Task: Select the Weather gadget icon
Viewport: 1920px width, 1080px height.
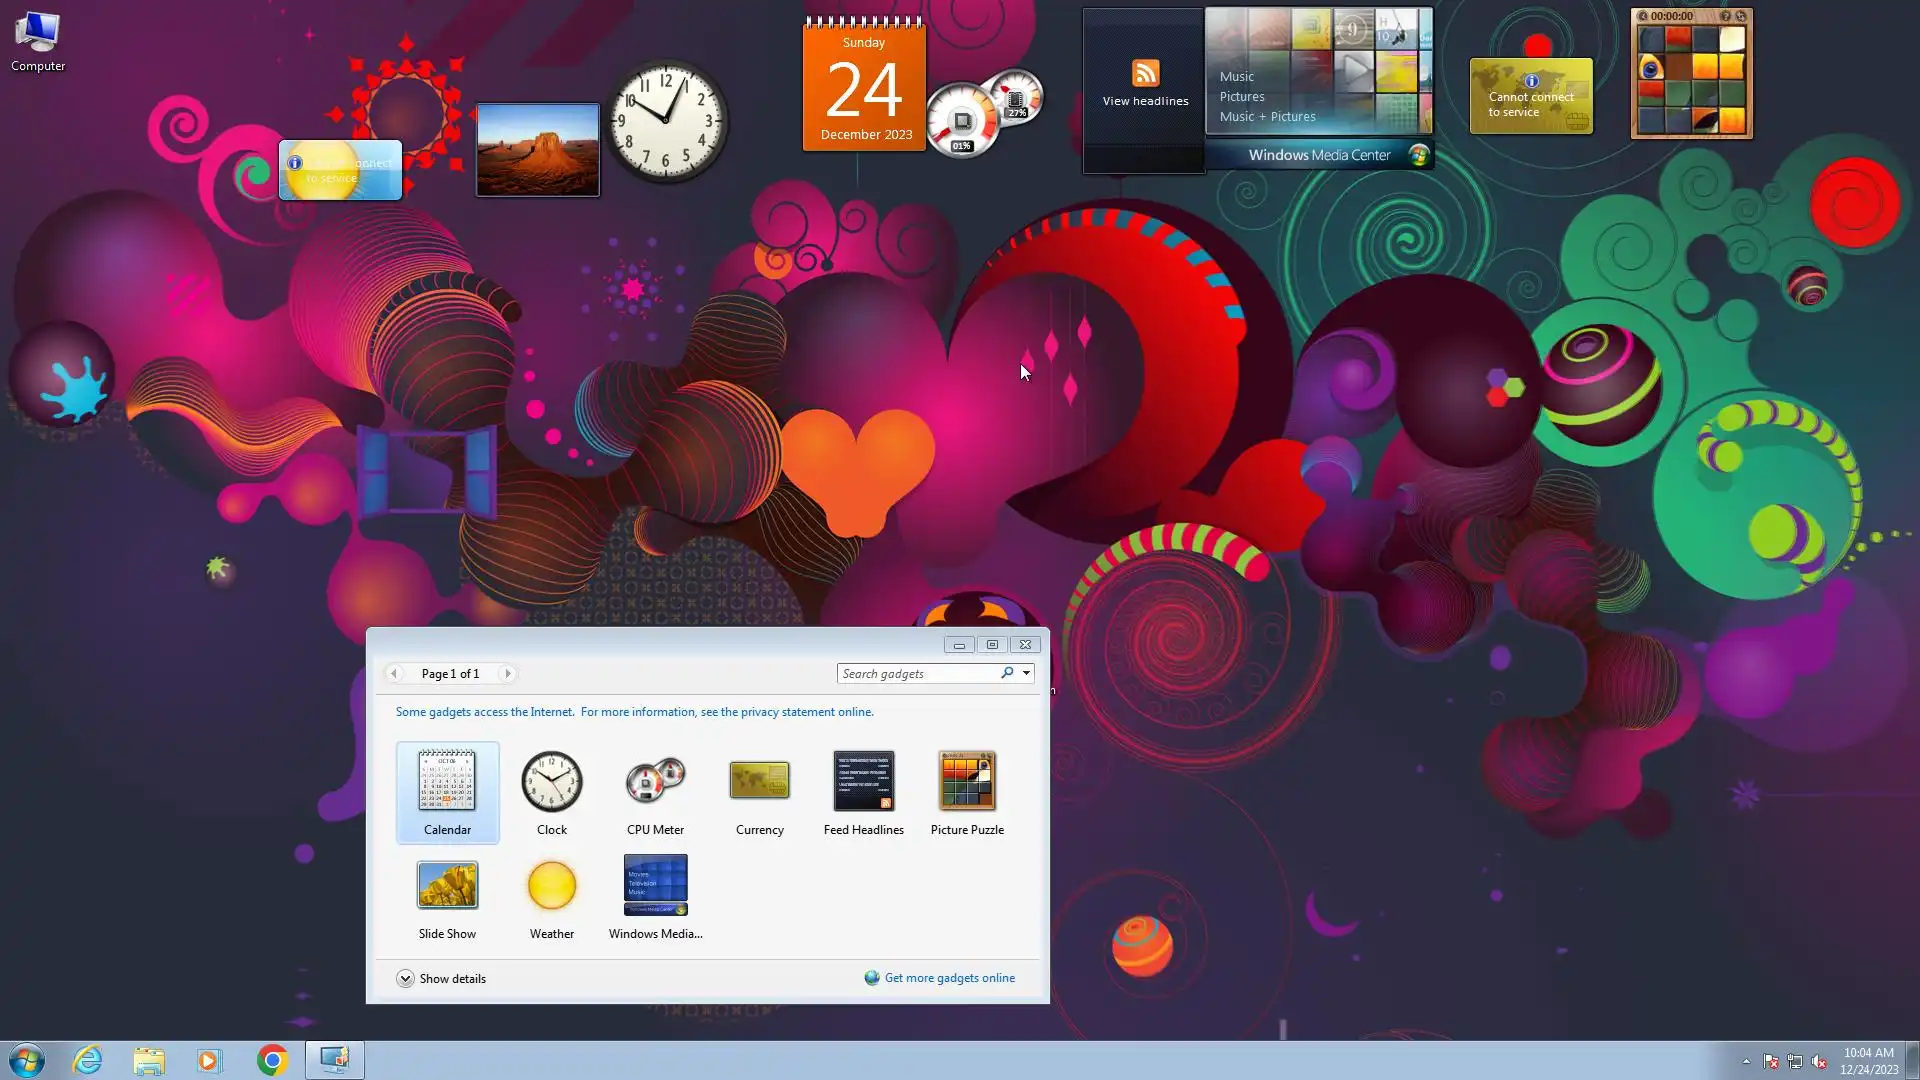Action: [551, 886]
